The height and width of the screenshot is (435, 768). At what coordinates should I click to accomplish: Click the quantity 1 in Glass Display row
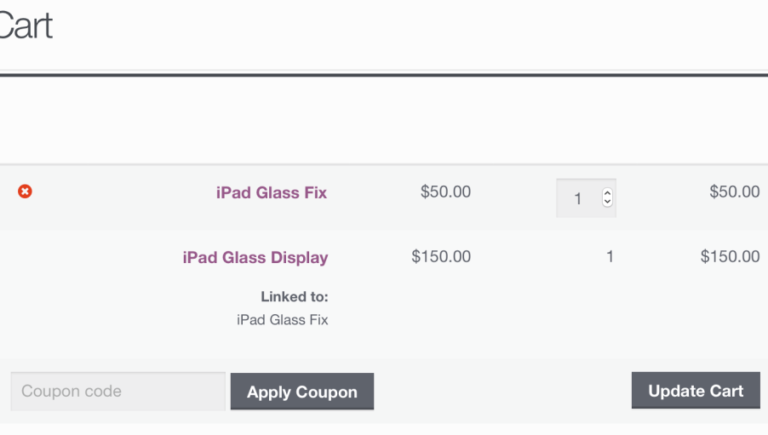(x=610, y=257)
